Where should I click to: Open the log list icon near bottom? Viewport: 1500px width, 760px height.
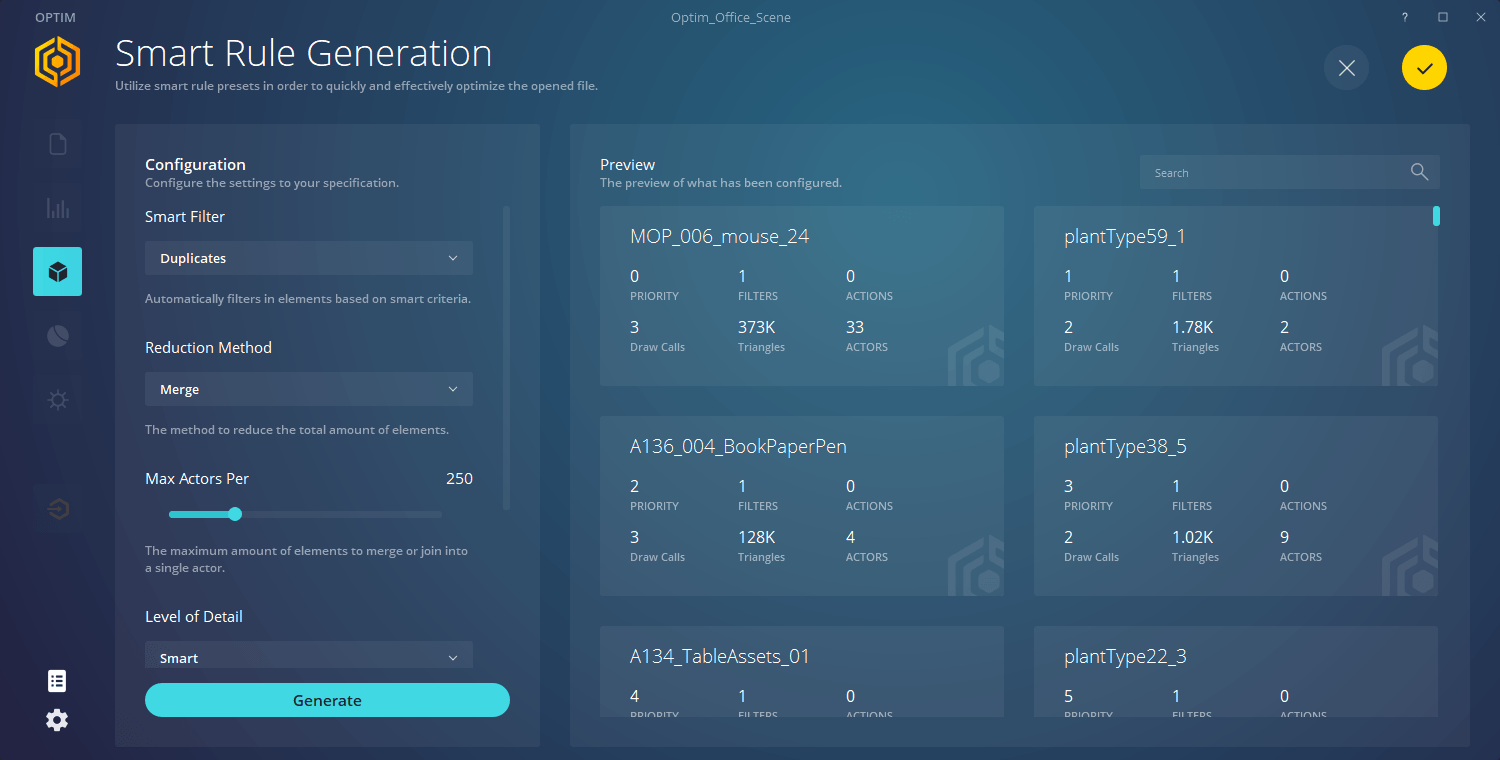[57, 680]
